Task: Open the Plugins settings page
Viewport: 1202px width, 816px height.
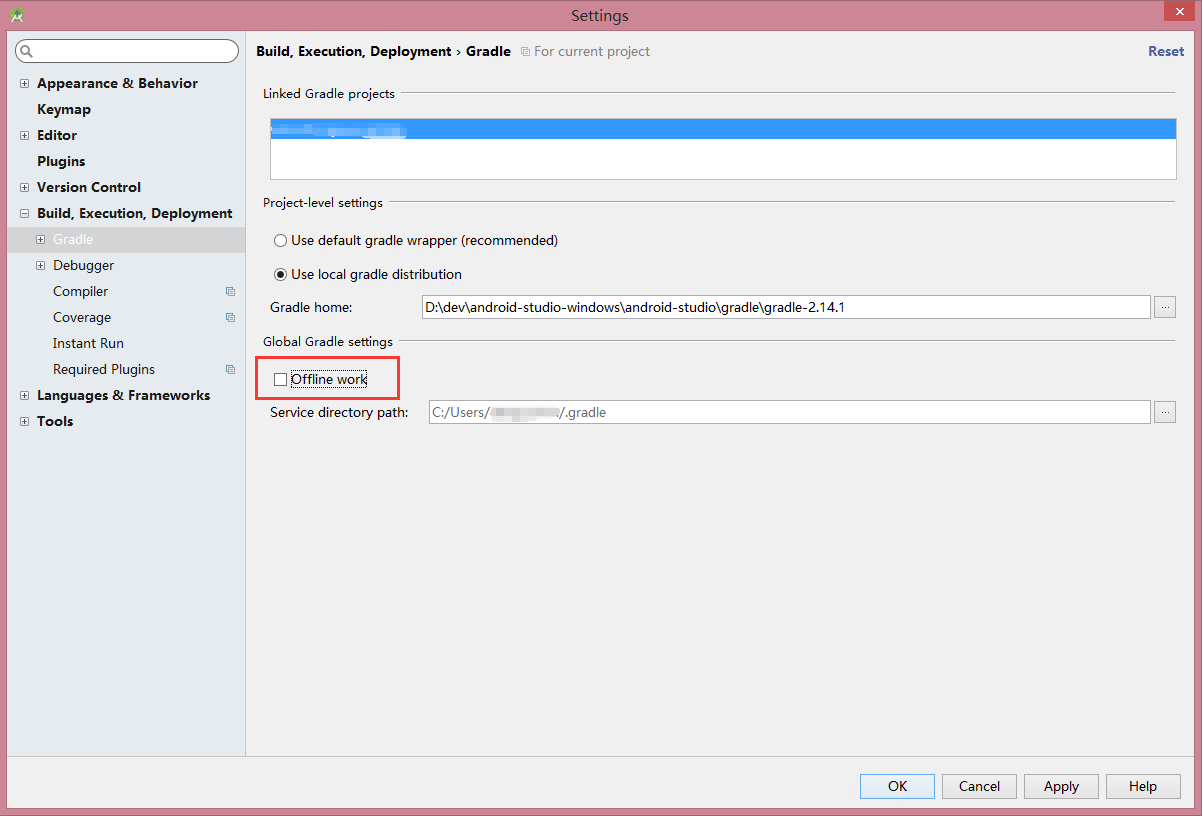Action: tap(61, 162)
